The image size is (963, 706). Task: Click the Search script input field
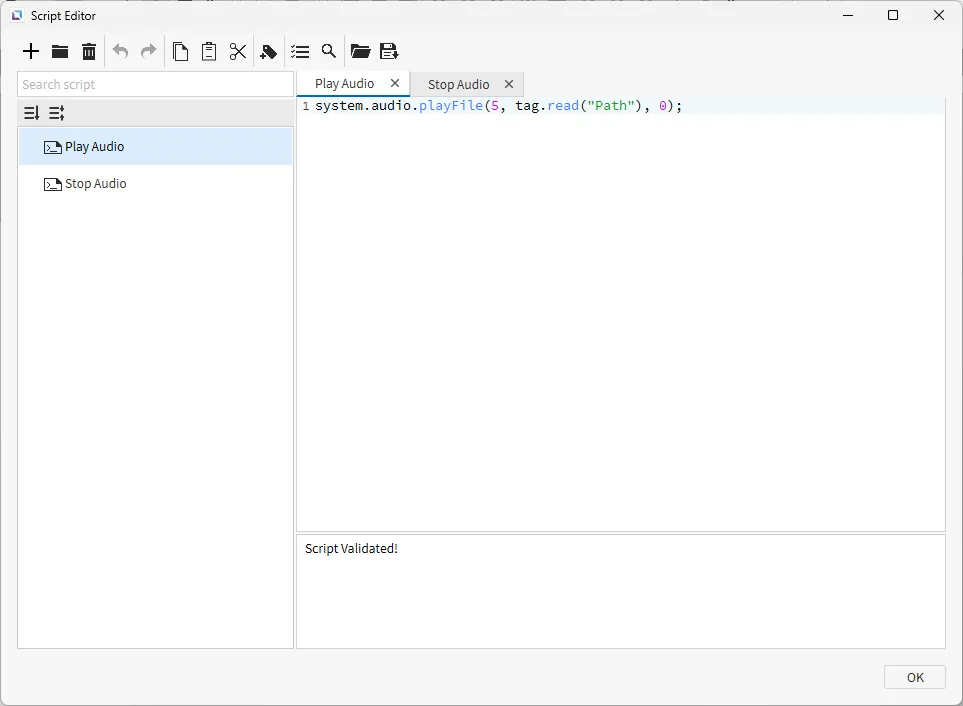click(x=155, y=85)
